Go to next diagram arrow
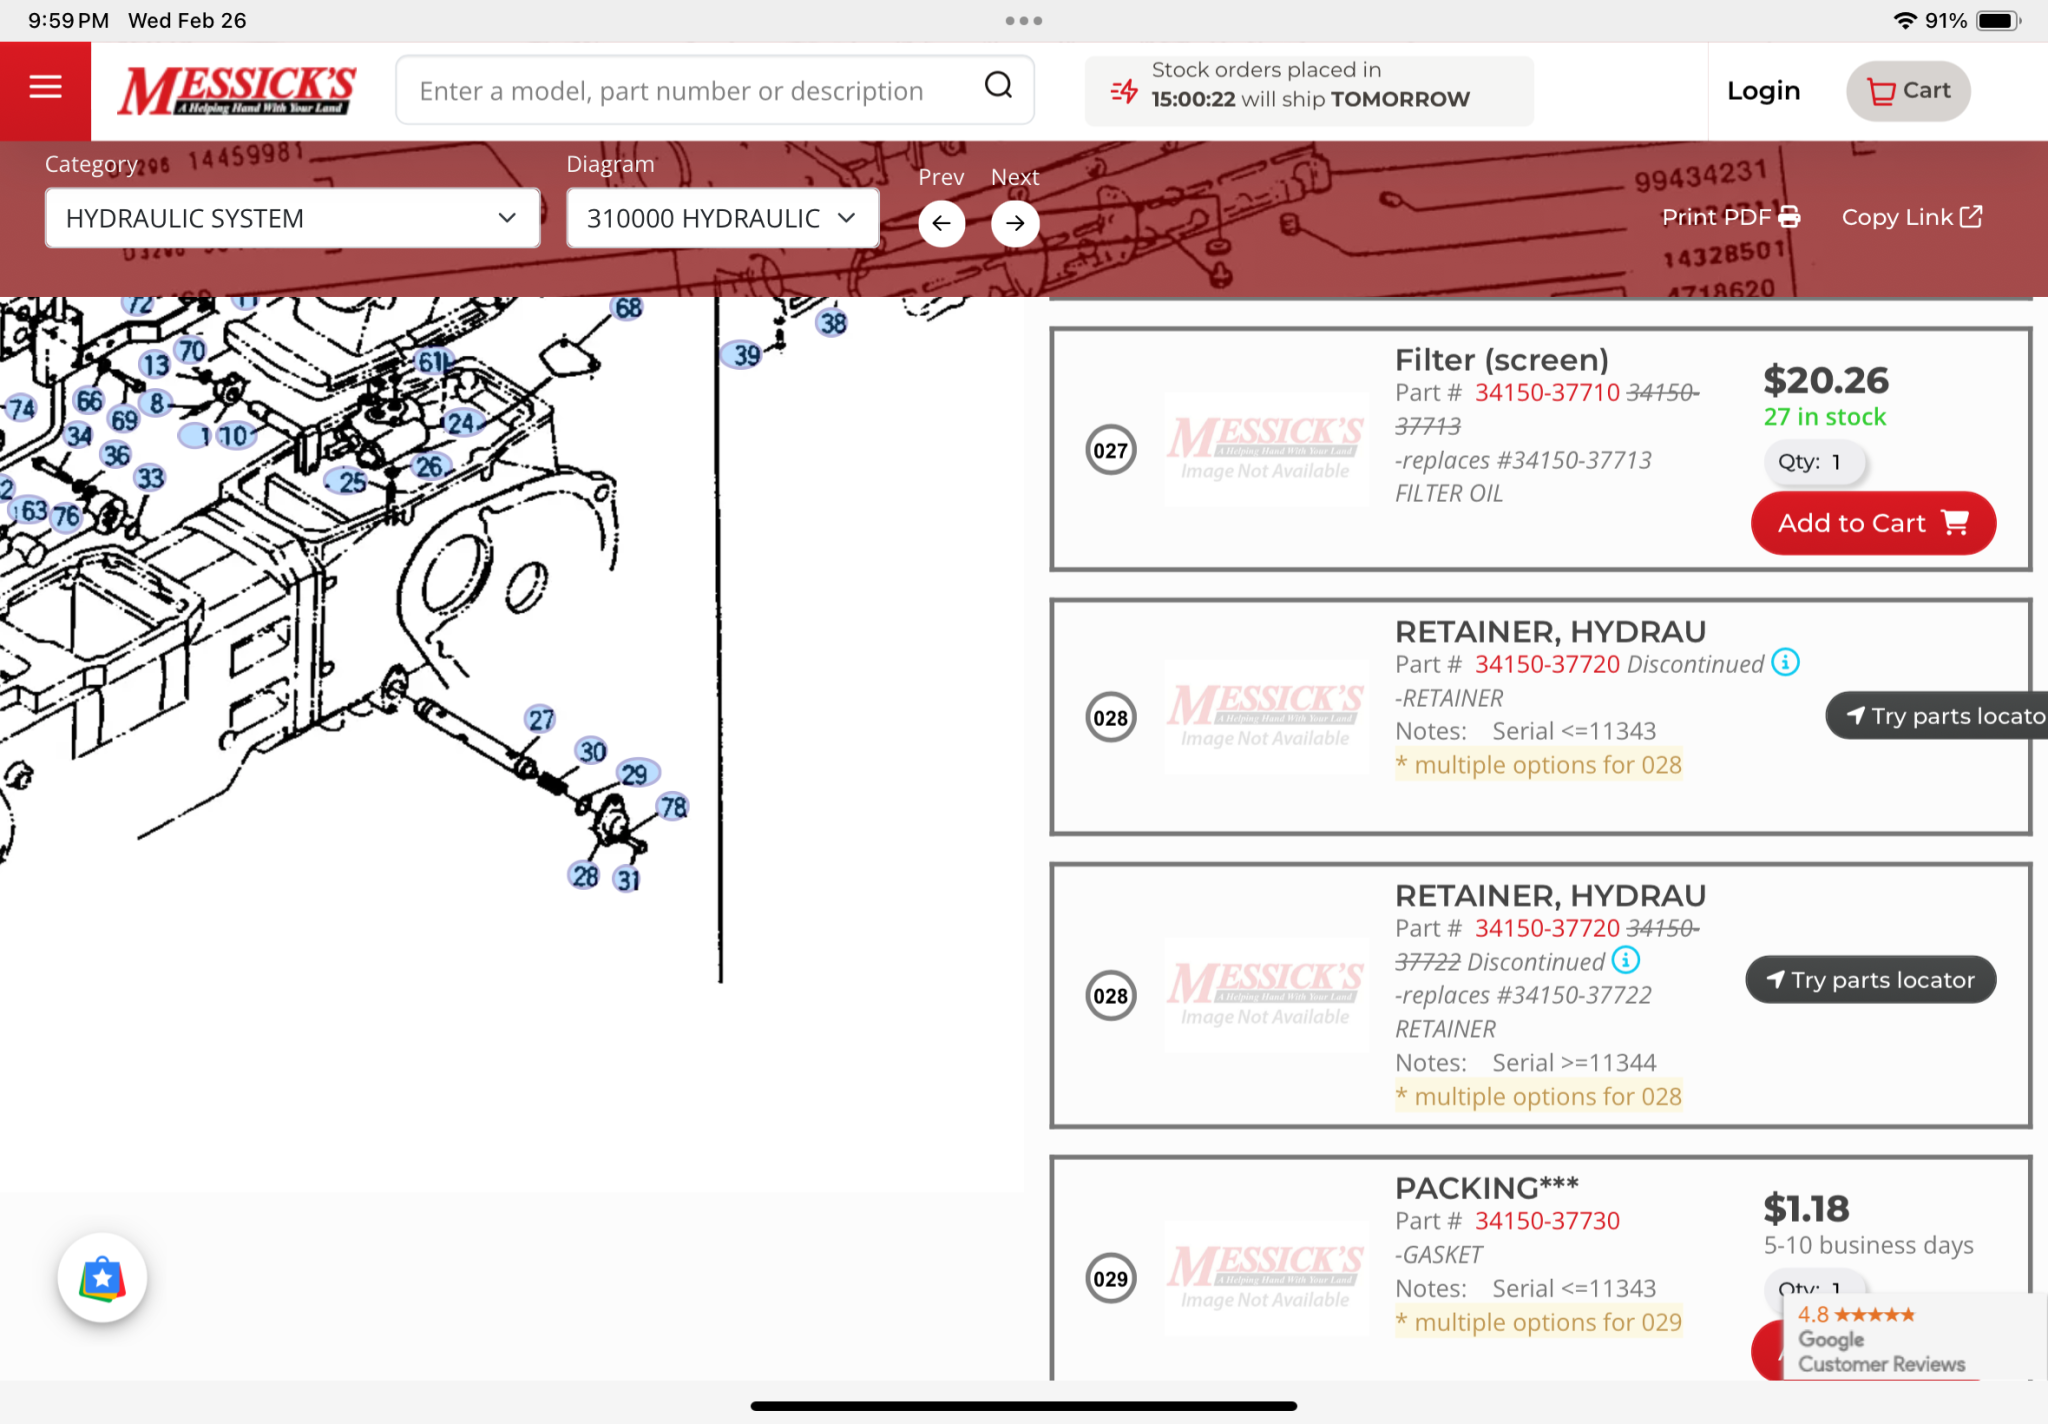2048x1424 pixels. tap(1014, 222)
